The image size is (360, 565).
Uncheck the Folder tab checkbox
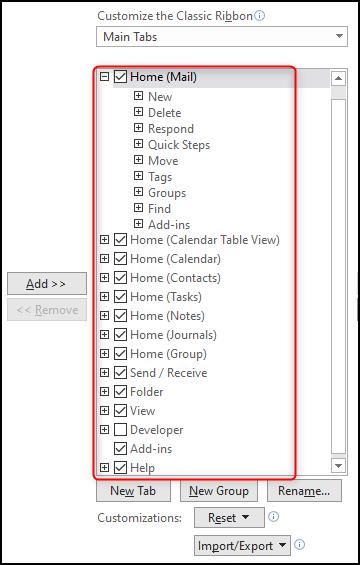[x=120, y=391]
